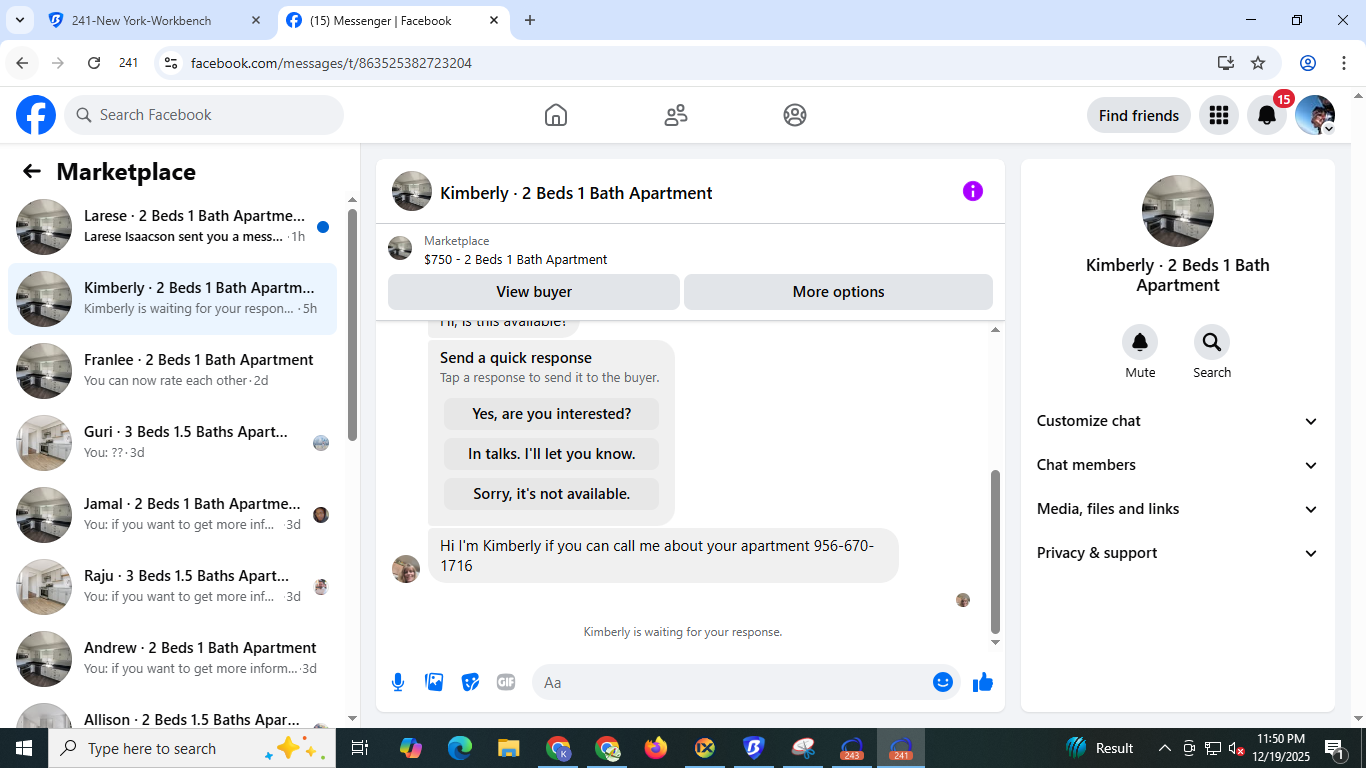This screenshot has width=1366, height=768.
Task: Open conversation information purple icon
Action: pos(973,191)
